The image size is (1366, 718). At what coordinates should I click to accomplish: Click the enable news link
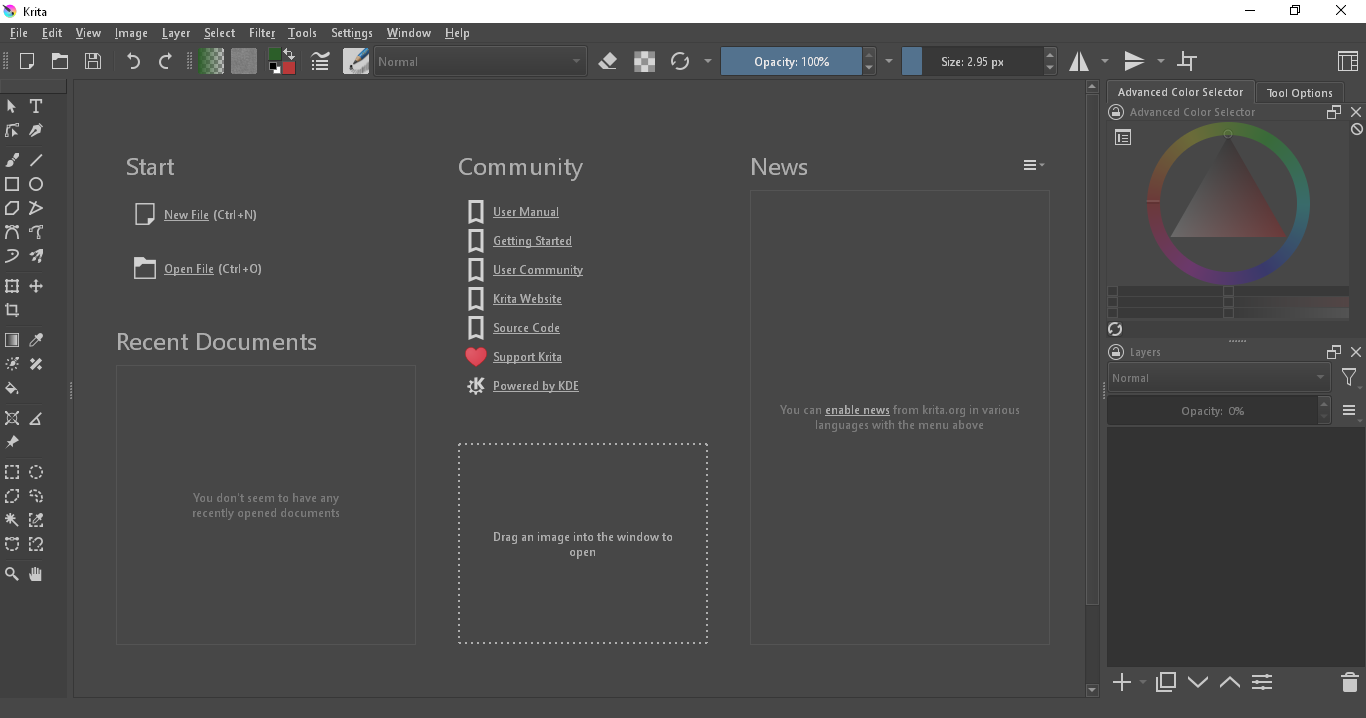tap(857, 410)
